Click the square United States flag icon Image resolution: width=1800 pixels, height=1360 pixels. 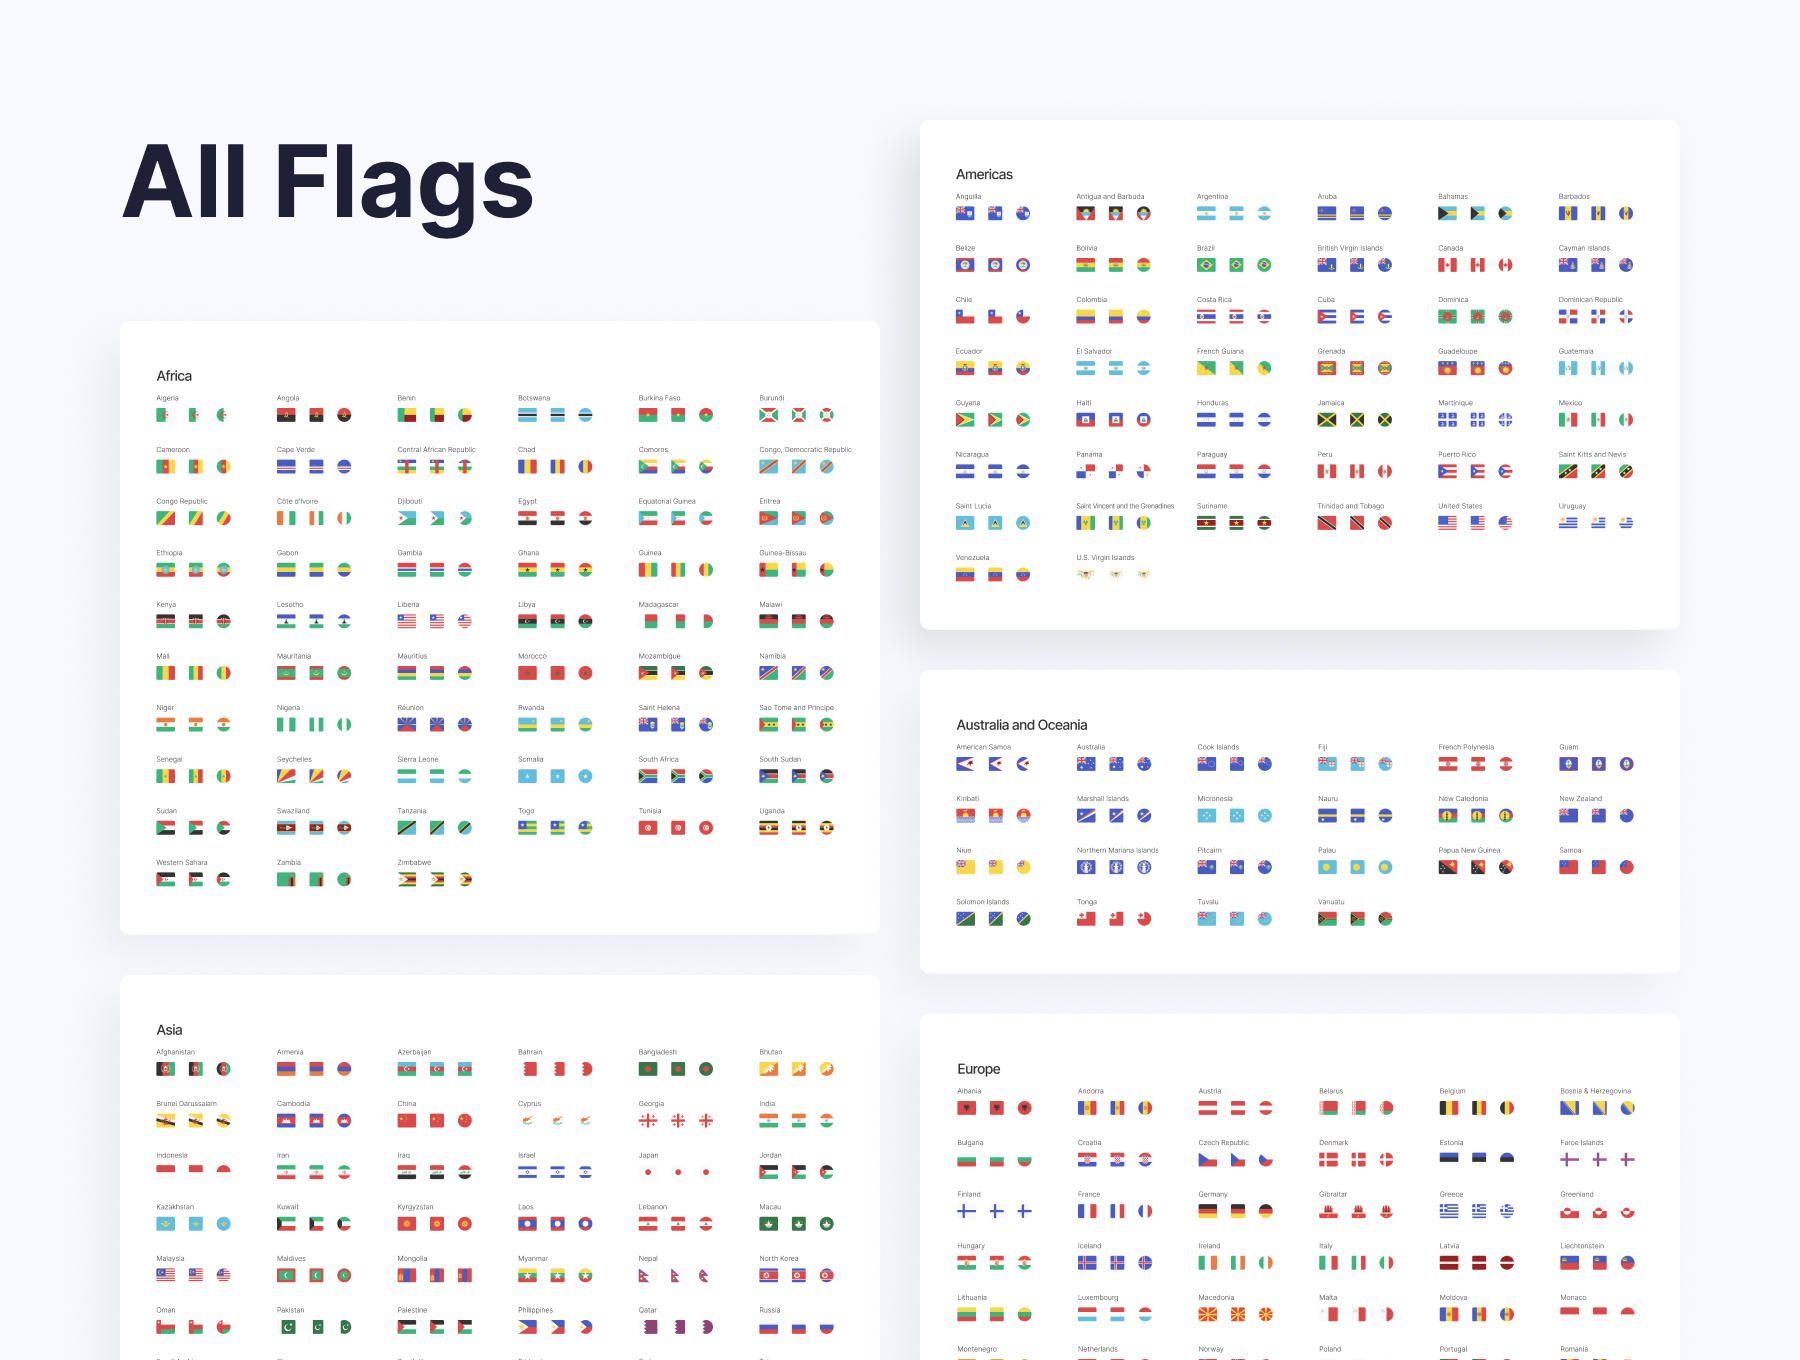coord(1477,523)
